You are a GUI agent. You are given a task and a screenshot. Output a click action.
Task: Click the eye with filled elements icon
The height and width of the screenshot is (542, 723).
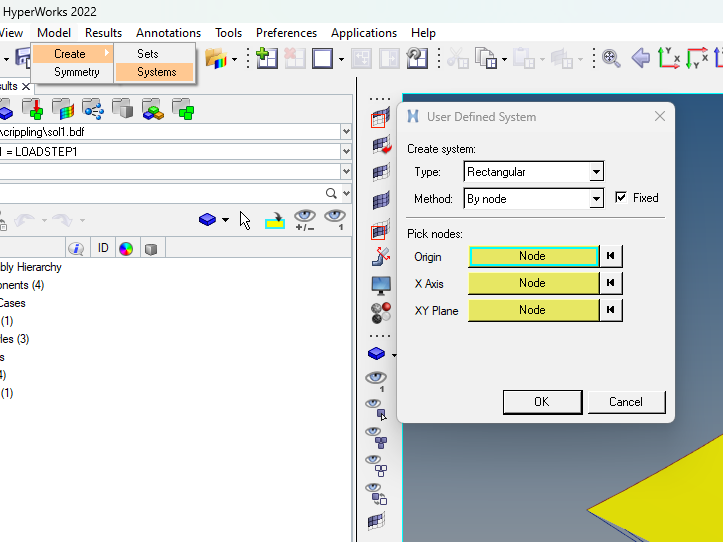pyautogui.click(x=377, y=438)
